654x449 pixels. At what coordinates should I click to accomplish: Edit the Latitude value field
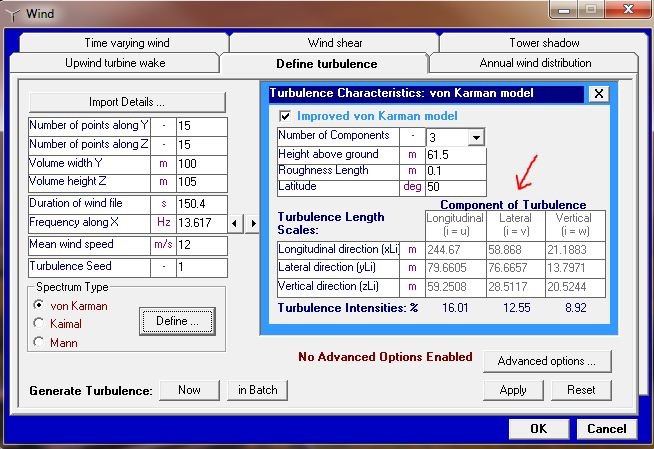(x=455, y=187)
